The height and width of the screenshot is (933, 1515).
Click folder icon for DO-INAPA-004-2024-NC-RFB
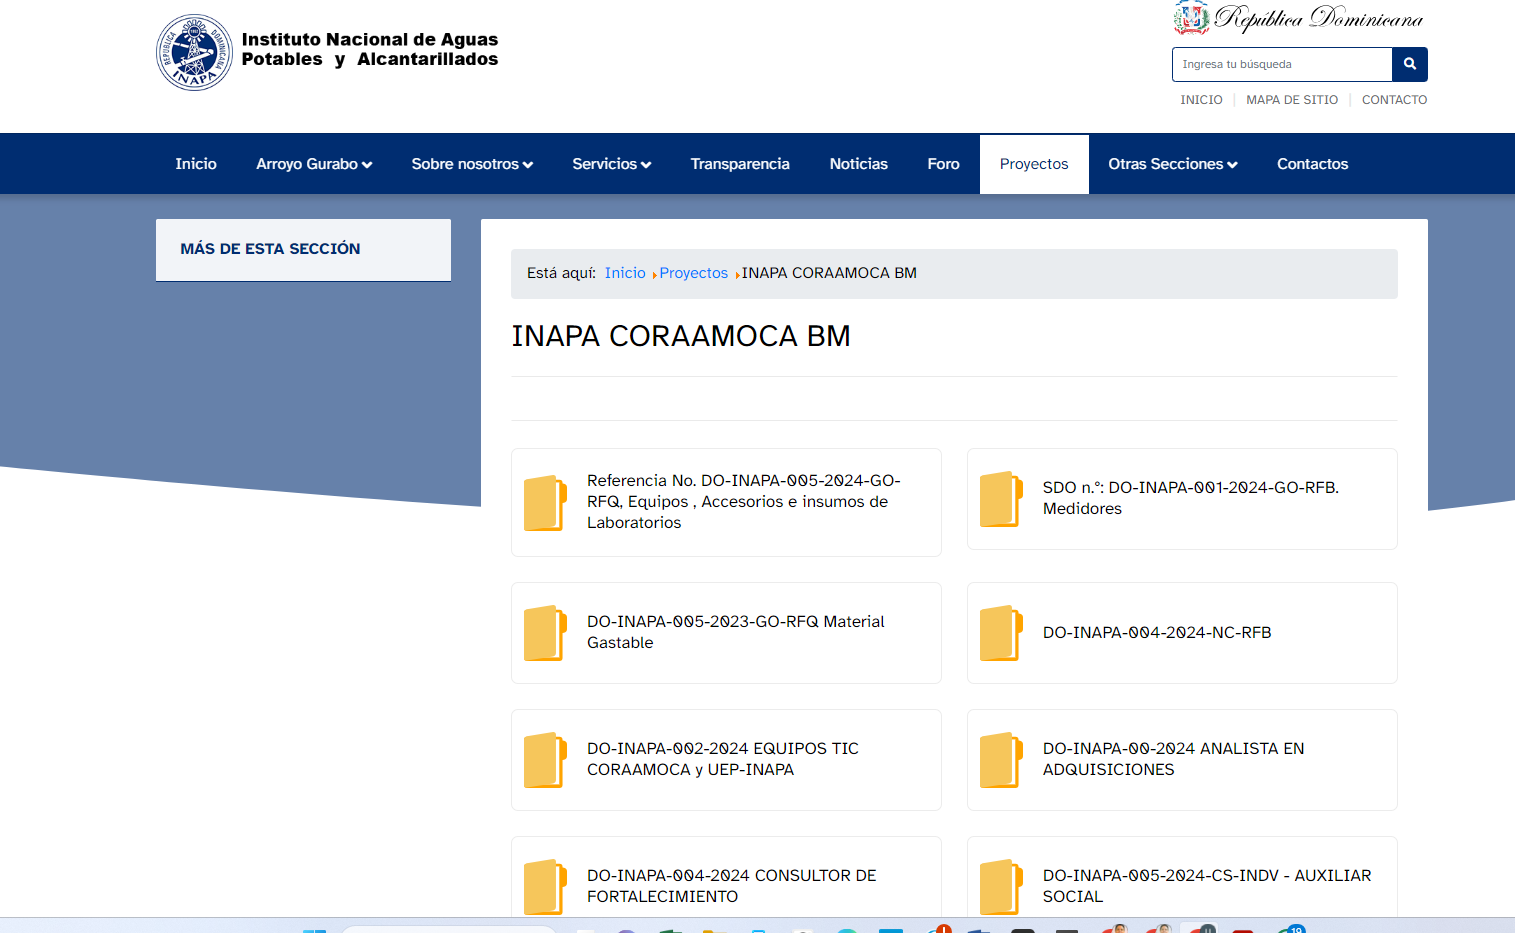click(1001, 633)
